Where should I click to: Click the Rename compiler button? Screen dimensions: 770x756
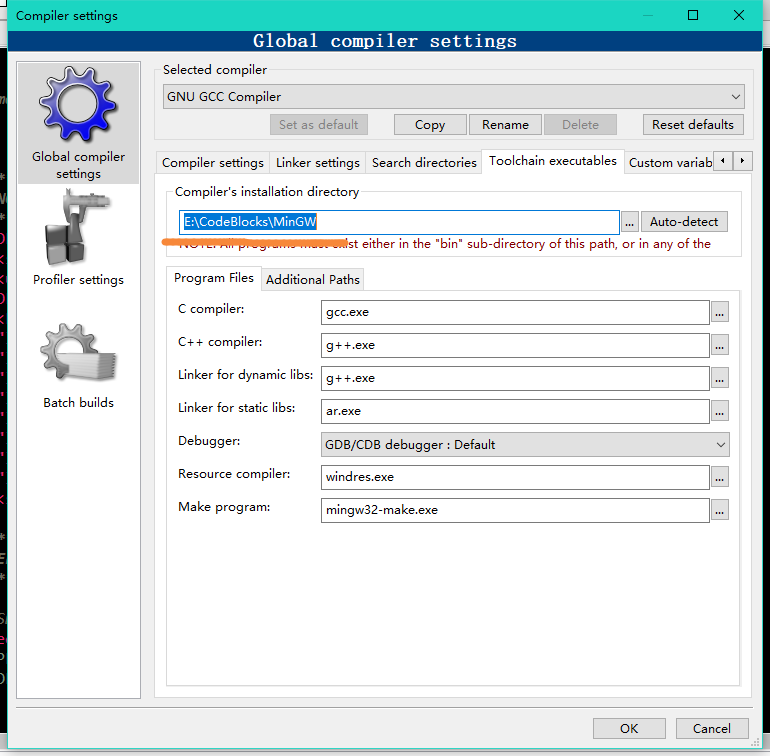[x=505, y=125]
